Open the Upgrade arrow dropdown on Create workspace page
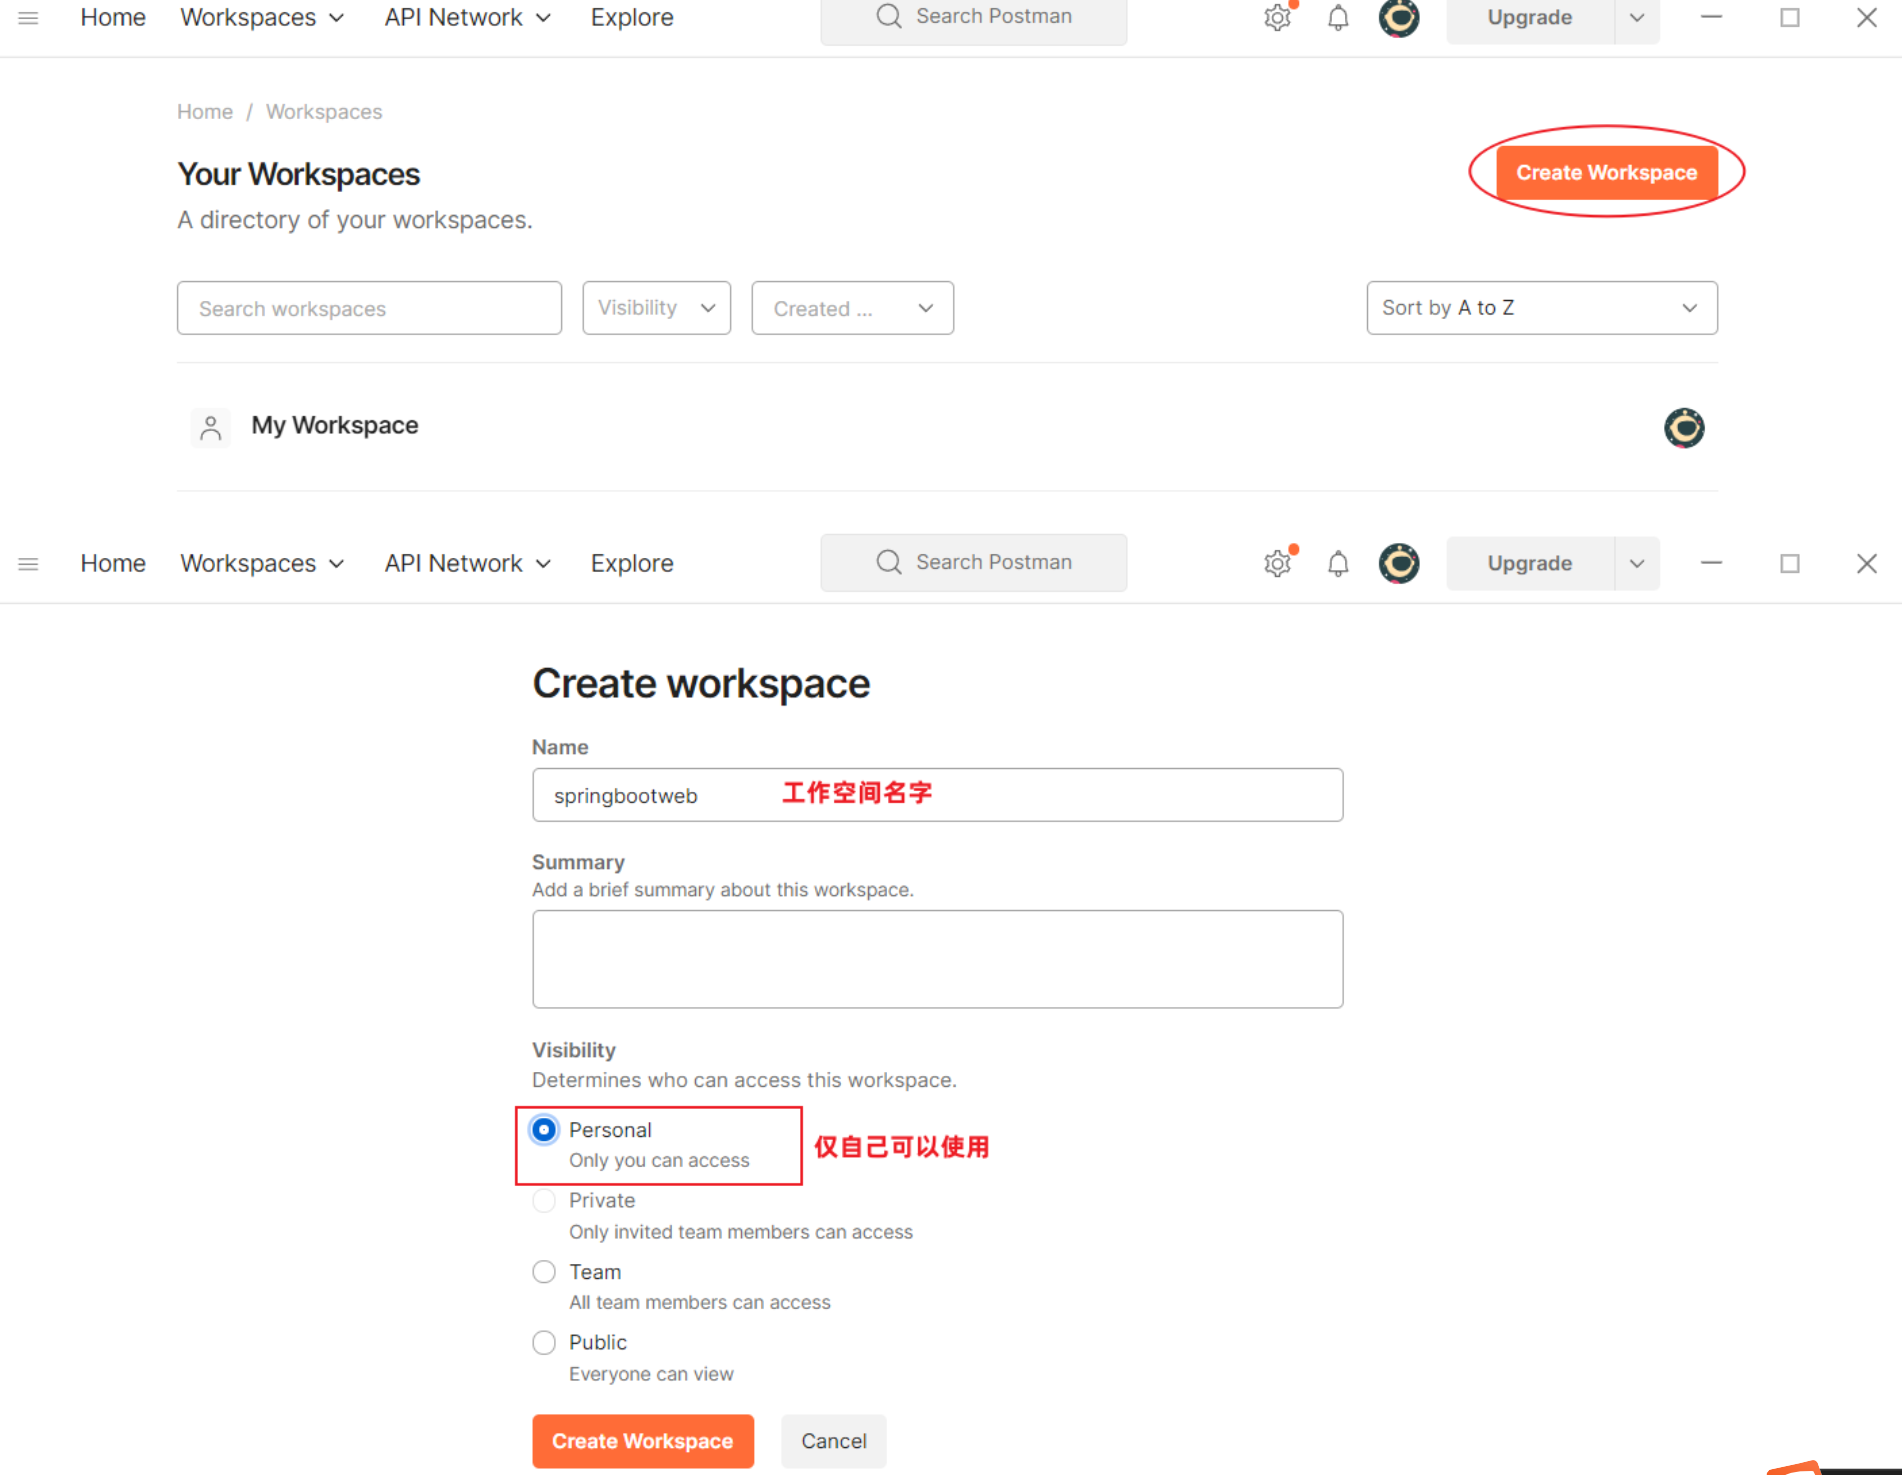The image size is (1902, 1475). pos(1637,563)
